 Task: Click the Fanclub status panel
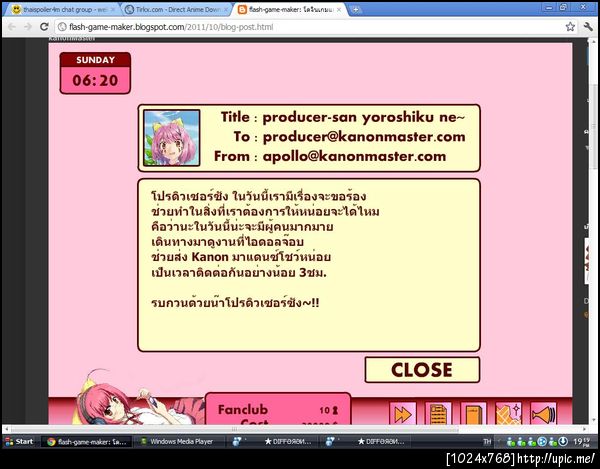(278, 409)
